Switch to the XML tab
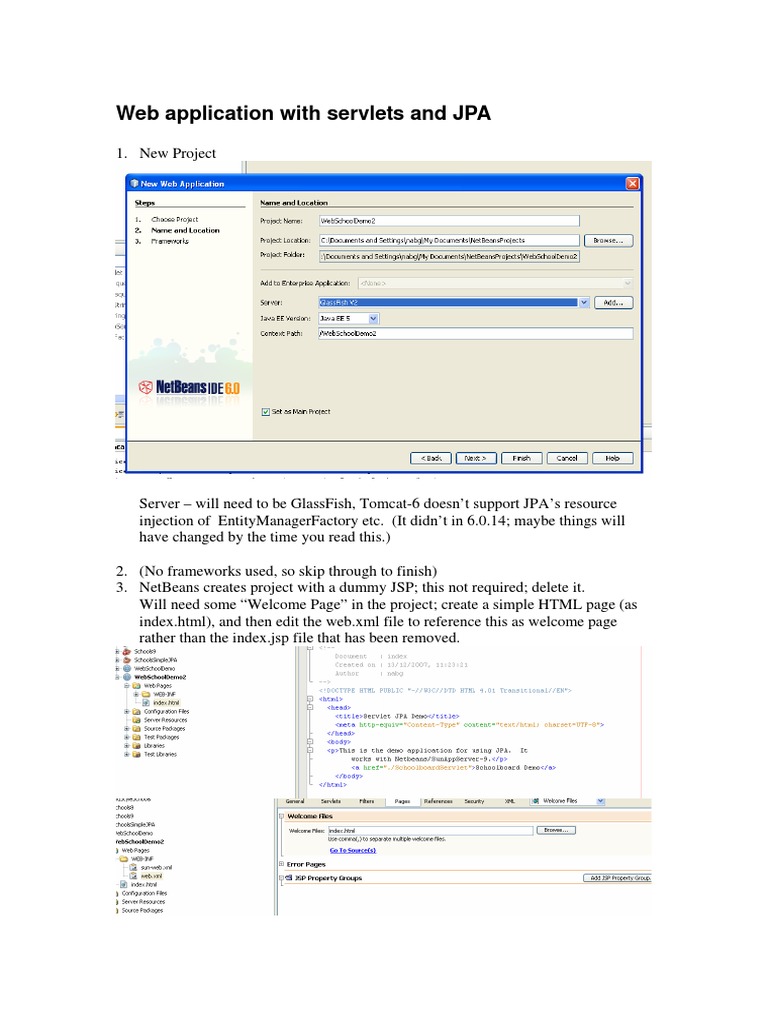Viewport: 768px width, 1024px height. [509, 801]
